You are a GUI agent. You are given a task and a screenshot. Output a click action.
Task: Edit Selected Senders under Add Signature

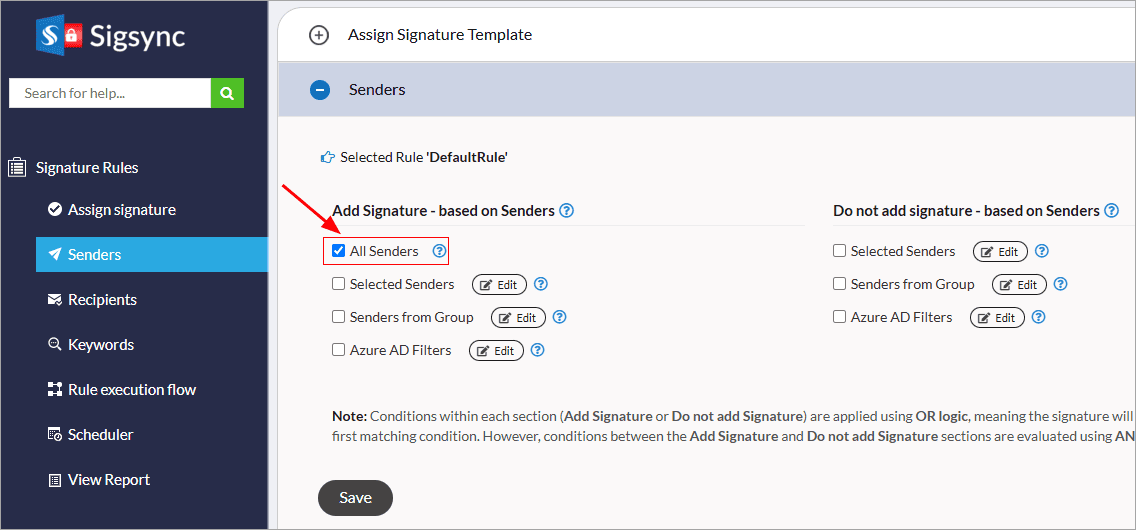499,285
